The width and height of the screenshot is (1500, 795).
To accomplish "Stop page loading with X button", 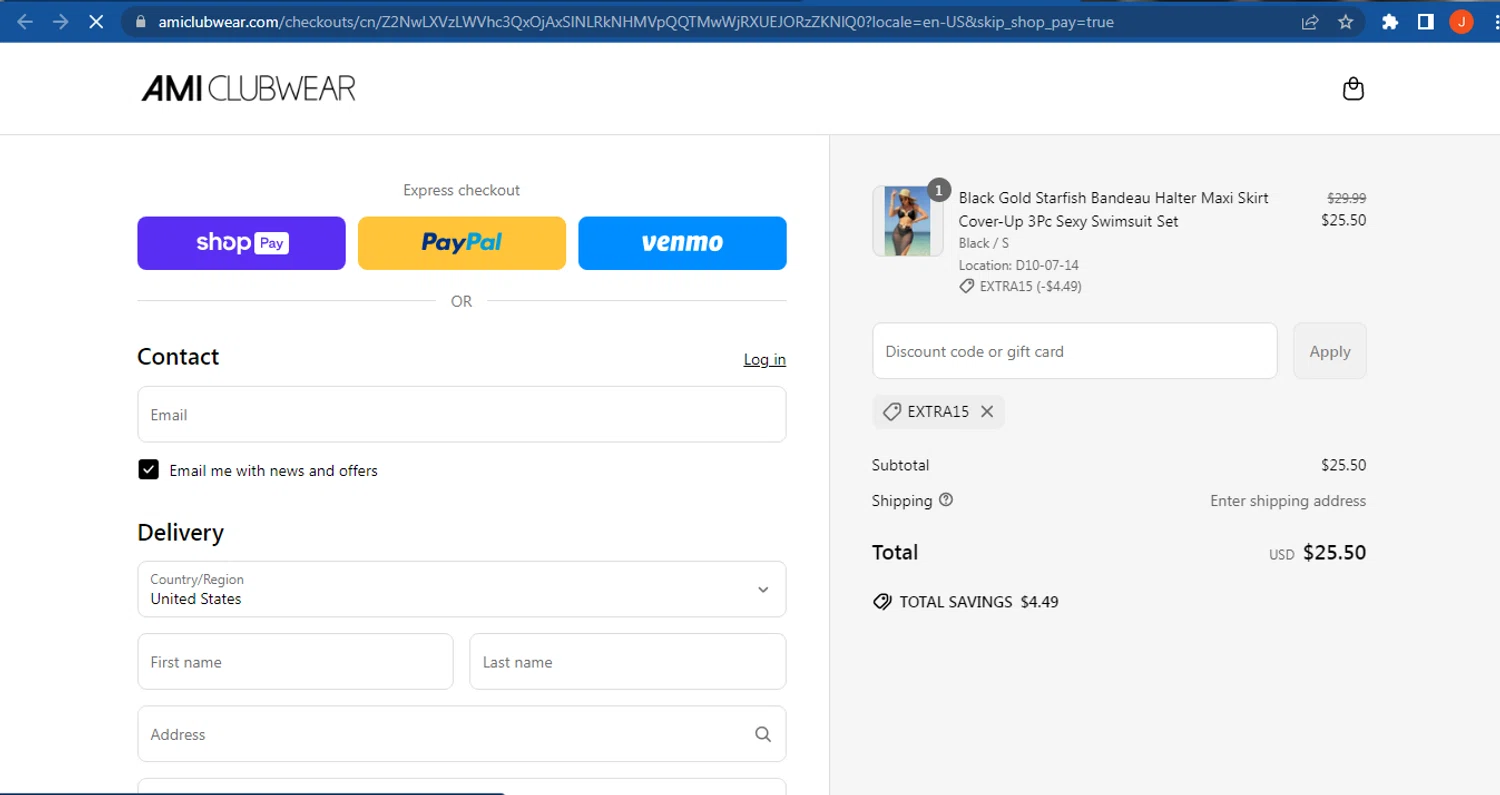I will 96,21.
